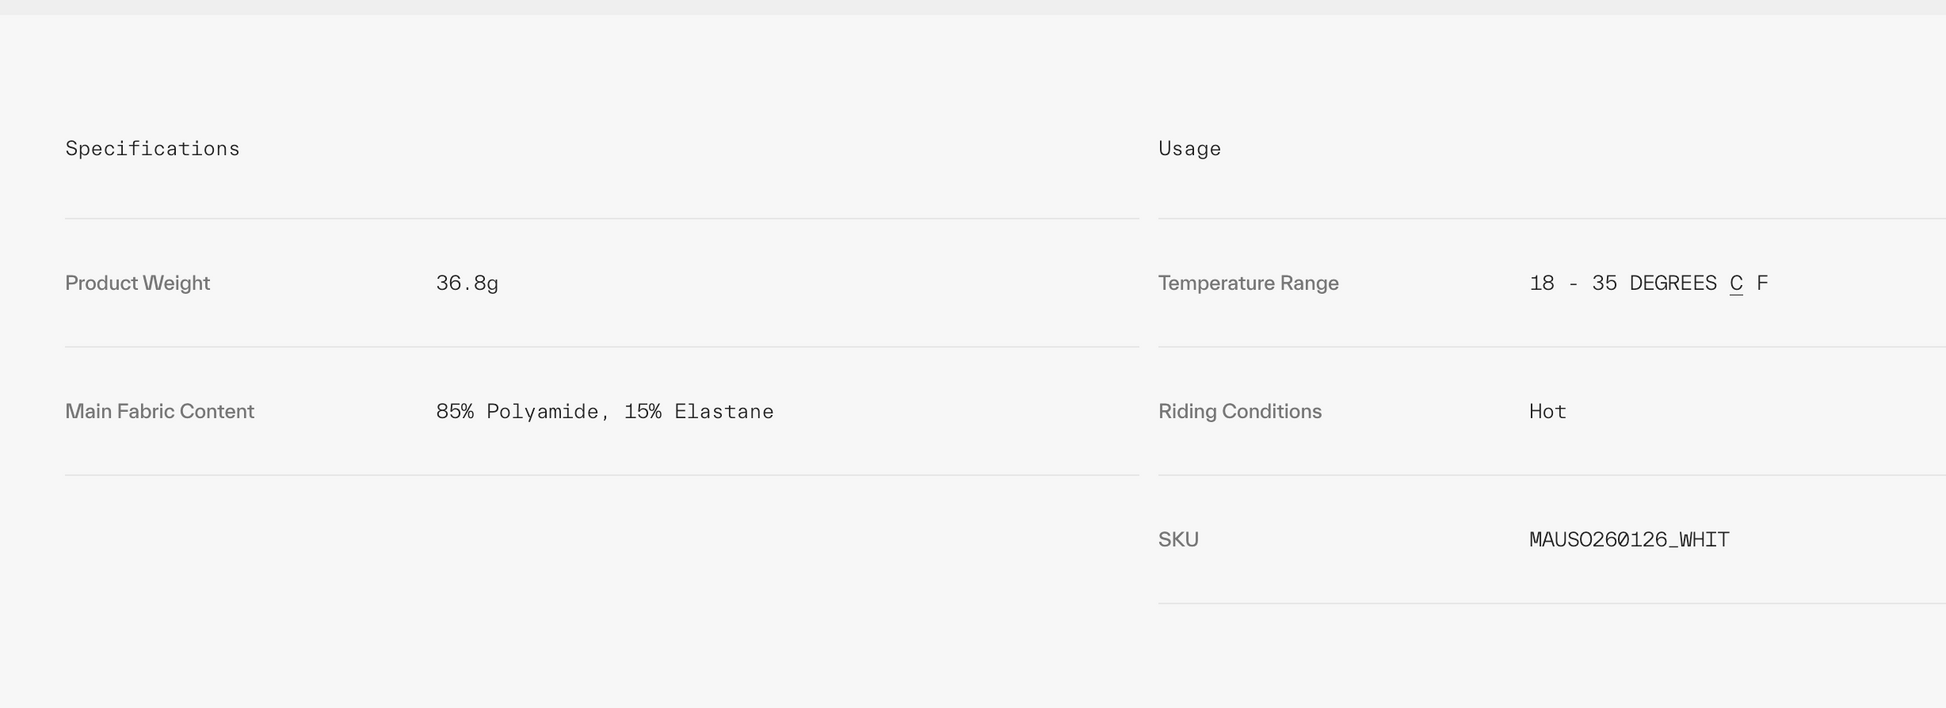
Task: Click the divider line under Usage heading
Action: coord(1550,218)
